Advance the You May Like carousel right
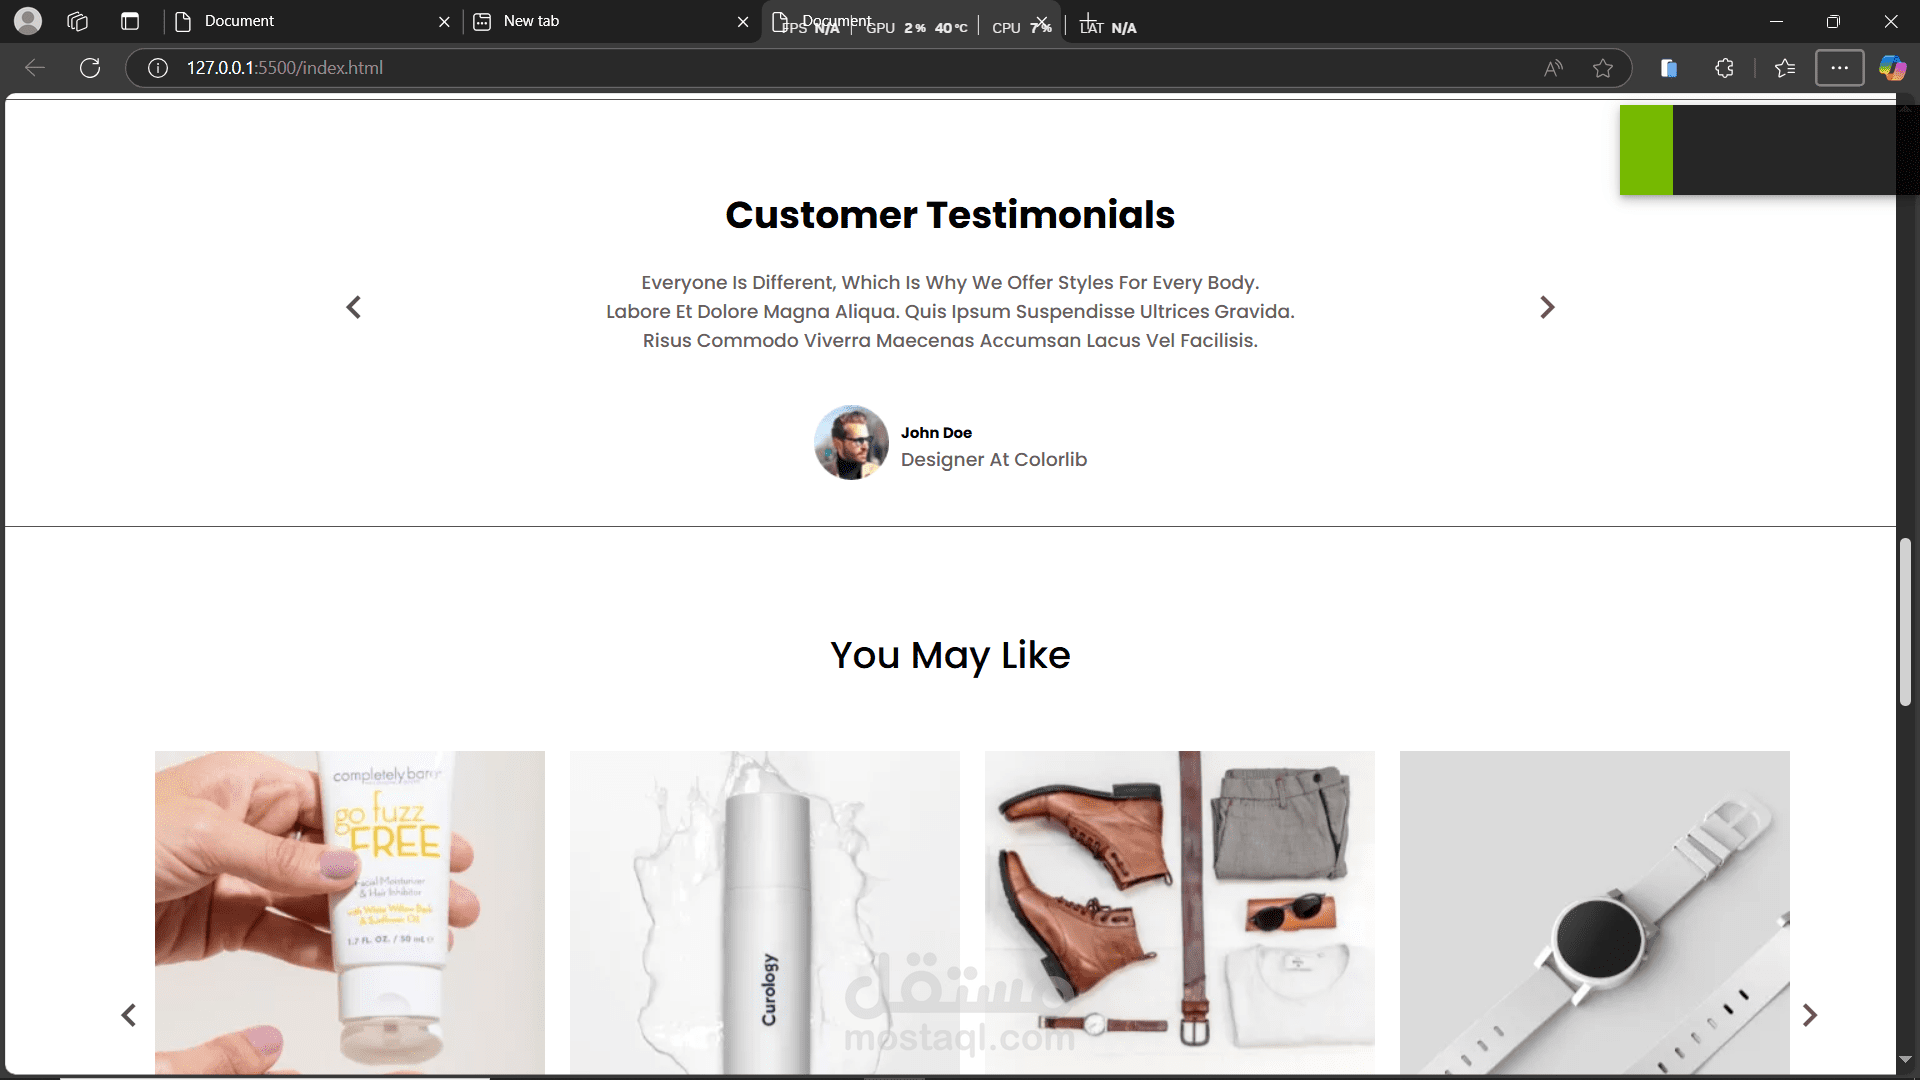This screenshot has height=1080, width=1920. (x=1809, y=1015)
